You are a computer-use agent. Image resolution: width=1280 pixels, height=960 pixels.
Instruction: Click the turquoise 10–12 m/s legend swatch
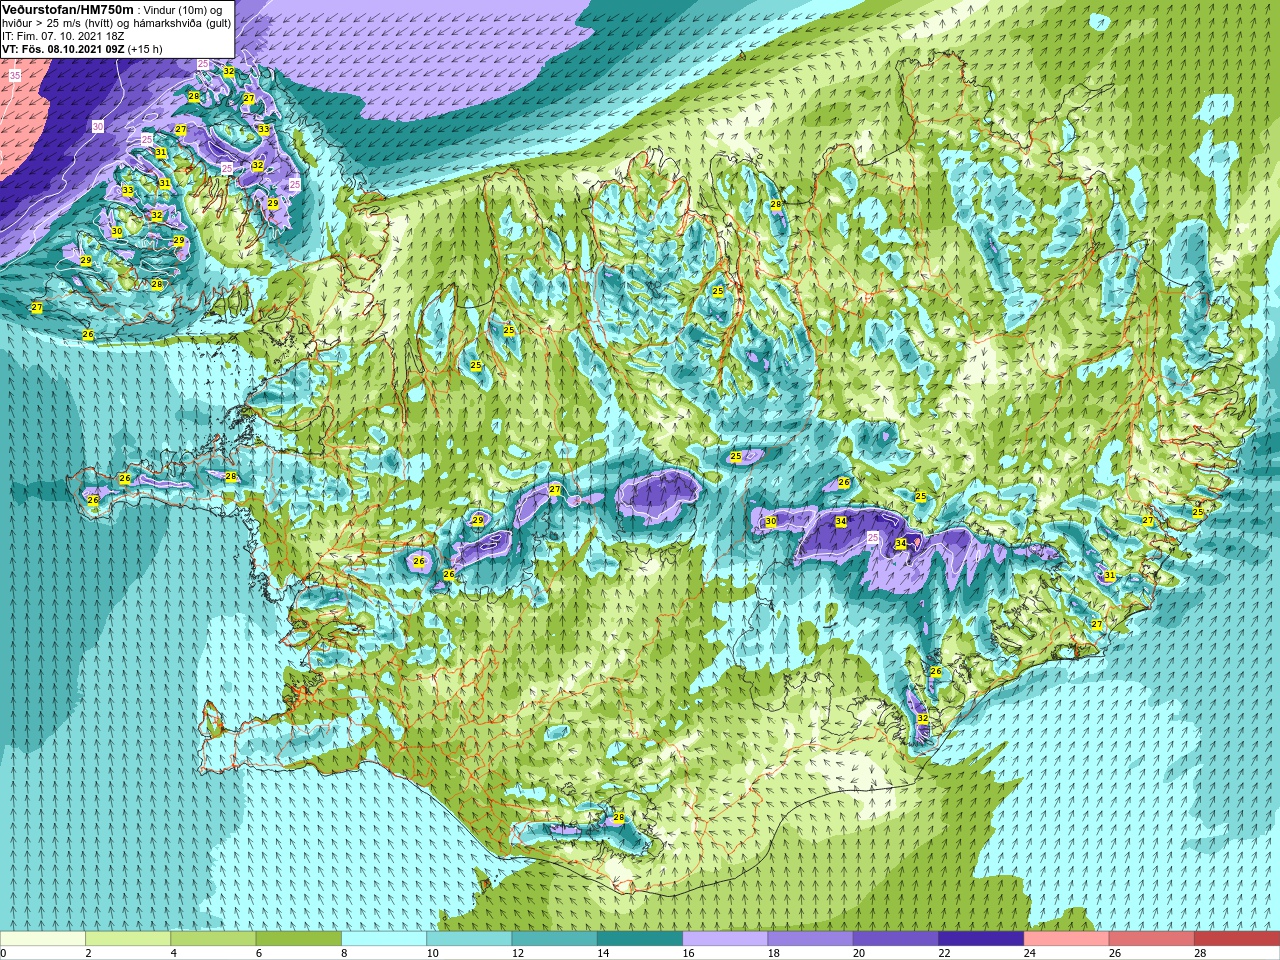pyautogui.click(x=469, y=939)
